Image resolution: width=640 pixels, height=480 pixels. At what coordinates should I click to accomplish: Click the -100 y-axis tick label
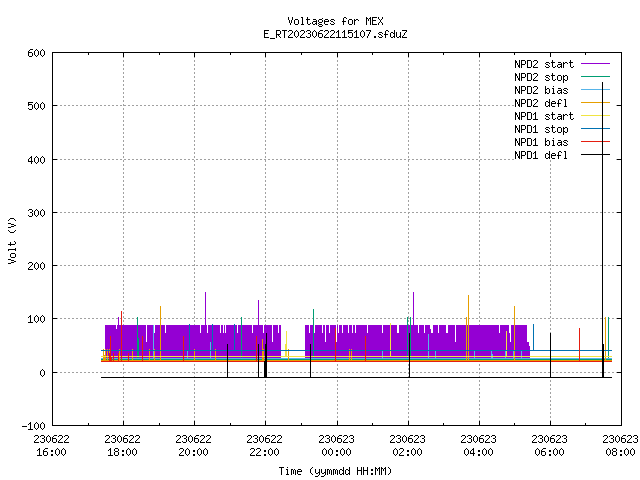33,426
